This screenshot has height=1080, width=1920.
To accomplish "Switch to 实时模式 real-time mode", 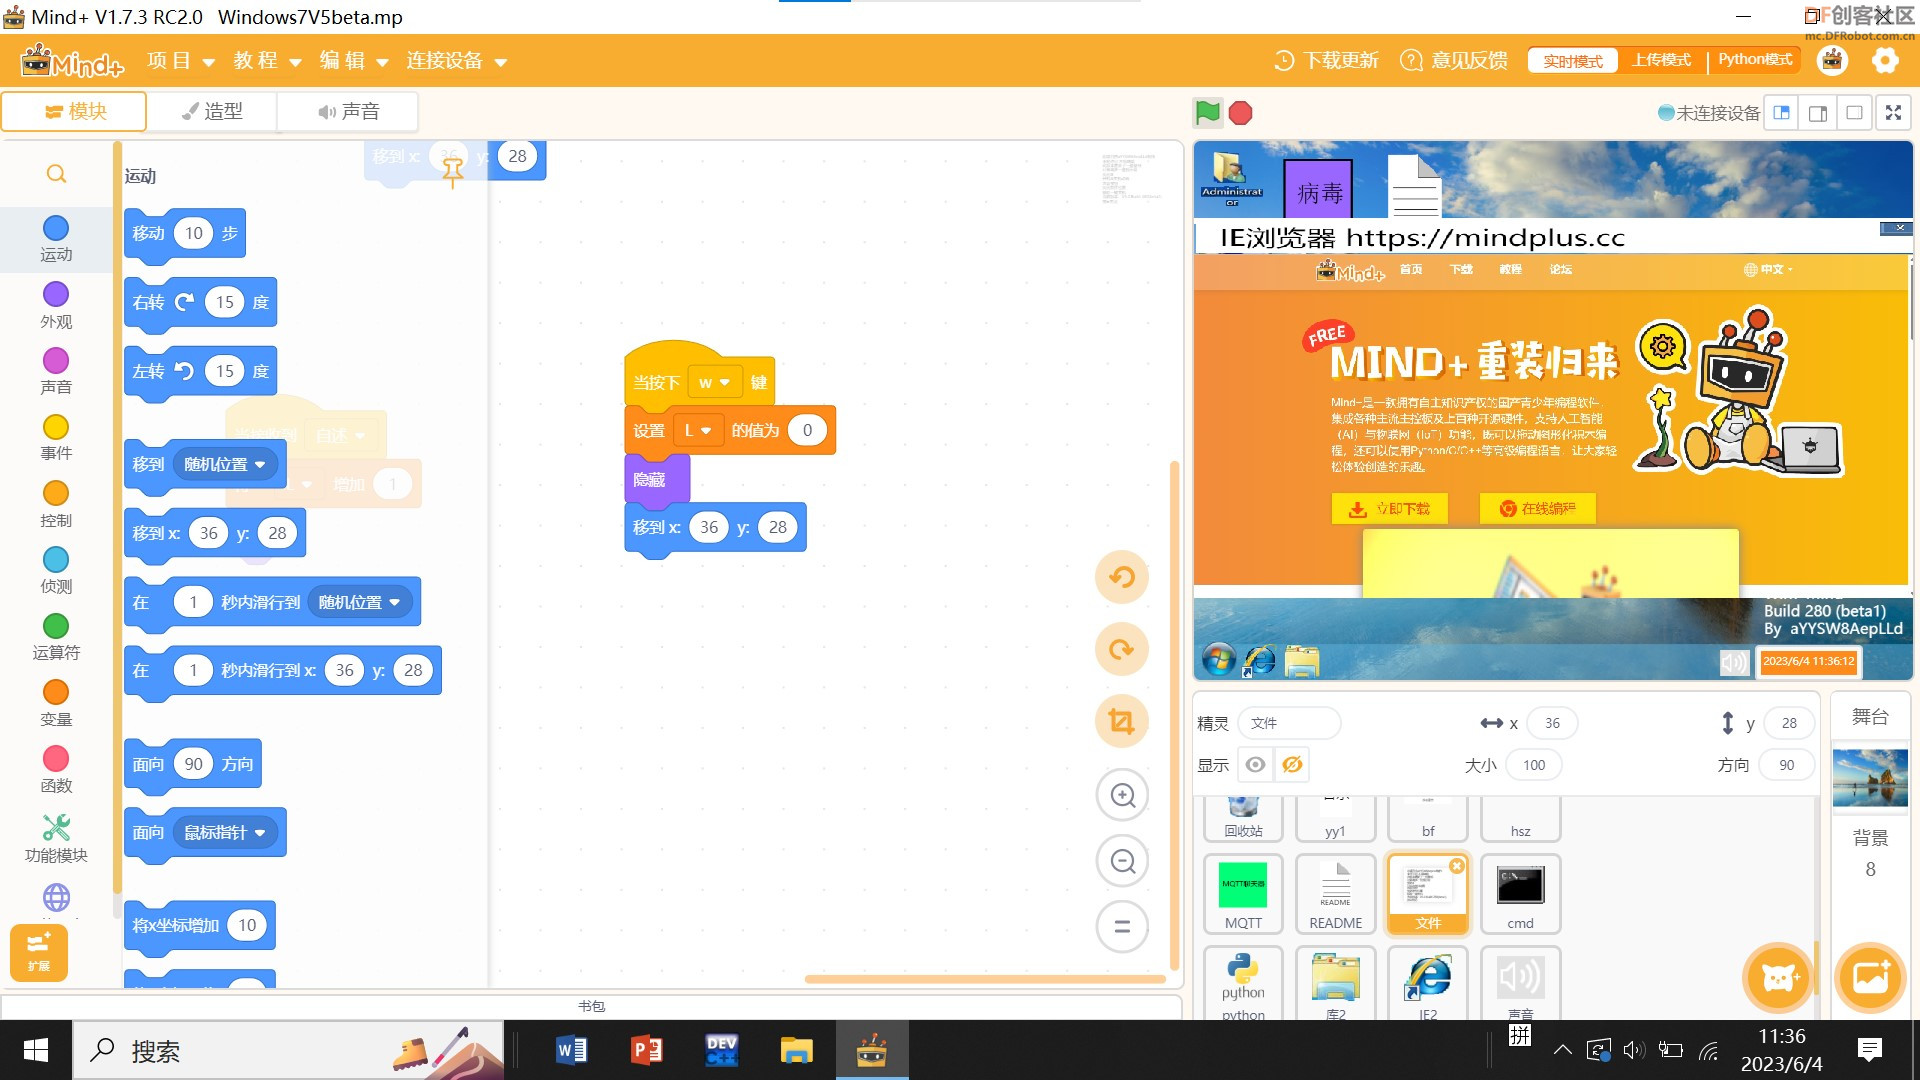I will [1573, 61].
